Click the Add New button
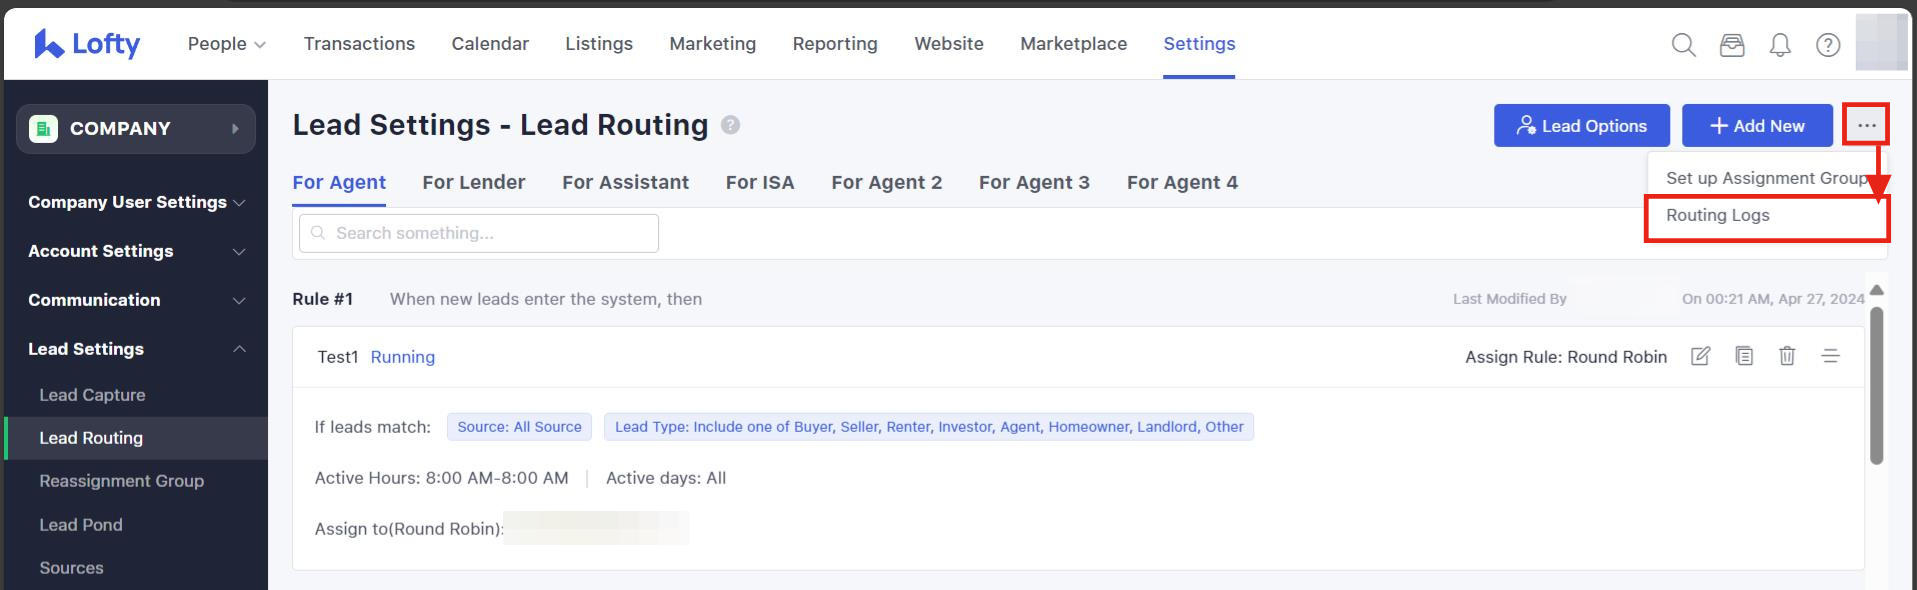Screen dimensions: 1917x590 pyautogui.click(x=1756, y=126)
